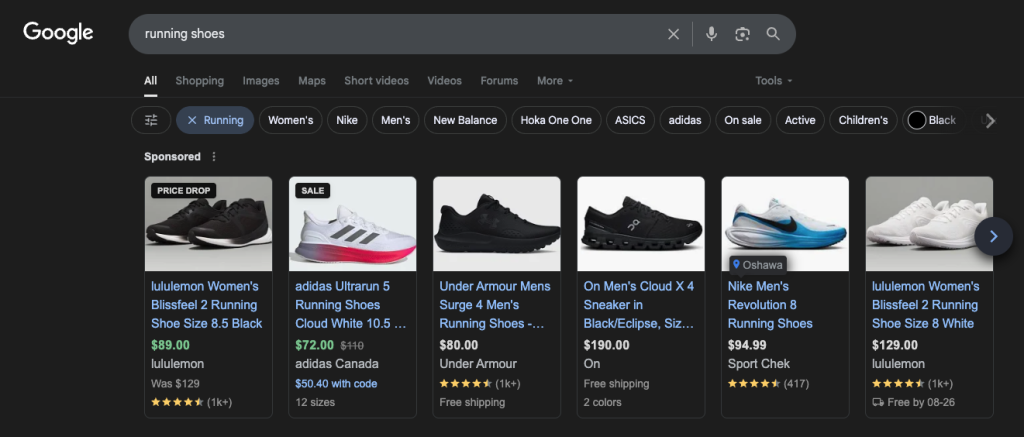Image resolution: width=1024 pixels, height=437 pixels.
Task: Open the Tools dropdown
Action: pos(773,81)
